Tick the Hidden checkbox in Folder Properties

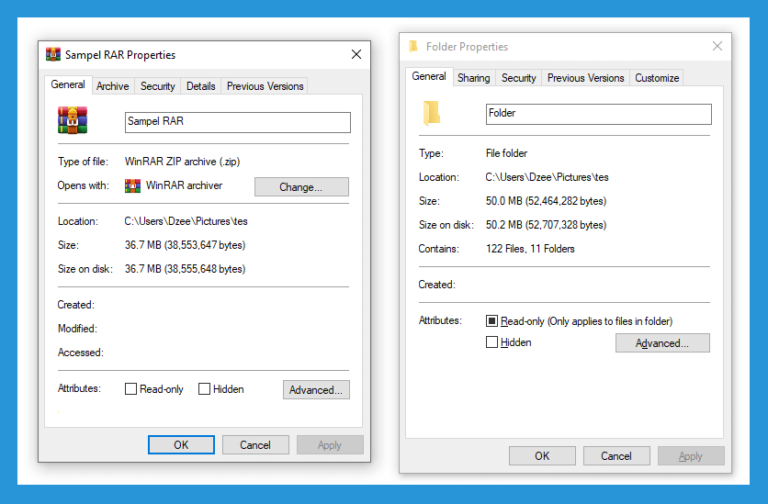492,342
